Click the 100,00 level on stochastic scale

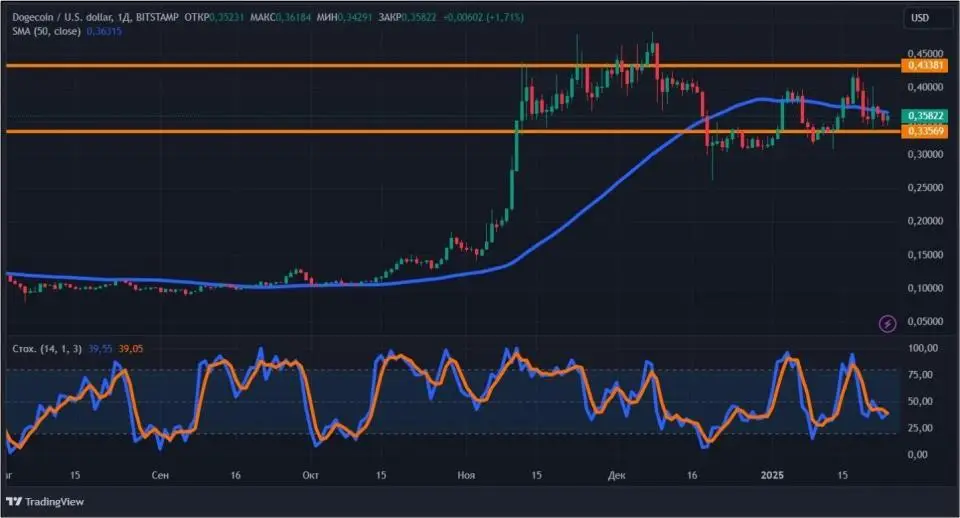coord(921,348)
